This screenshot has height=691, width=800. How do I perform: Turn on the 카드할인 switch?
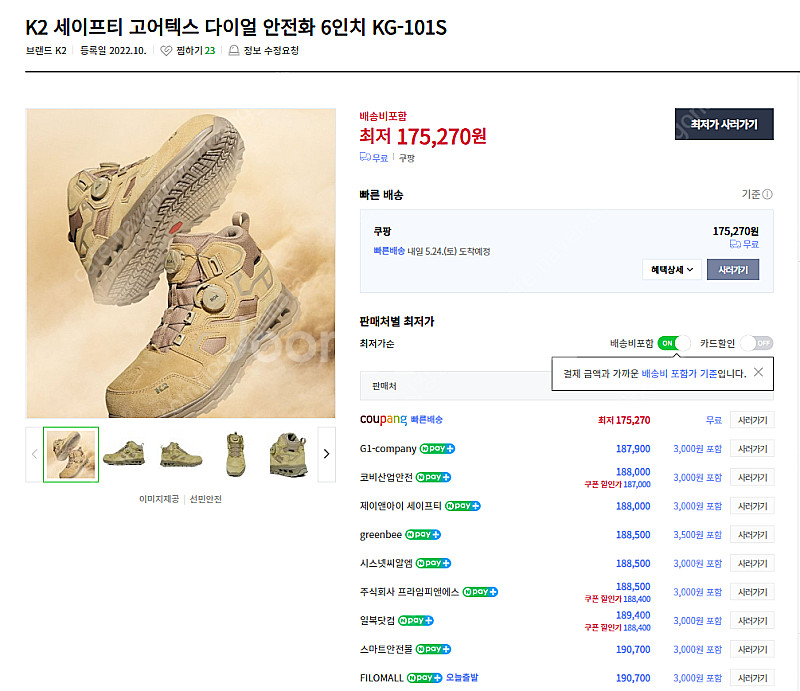pyautogui.click(x=757, y=343)
